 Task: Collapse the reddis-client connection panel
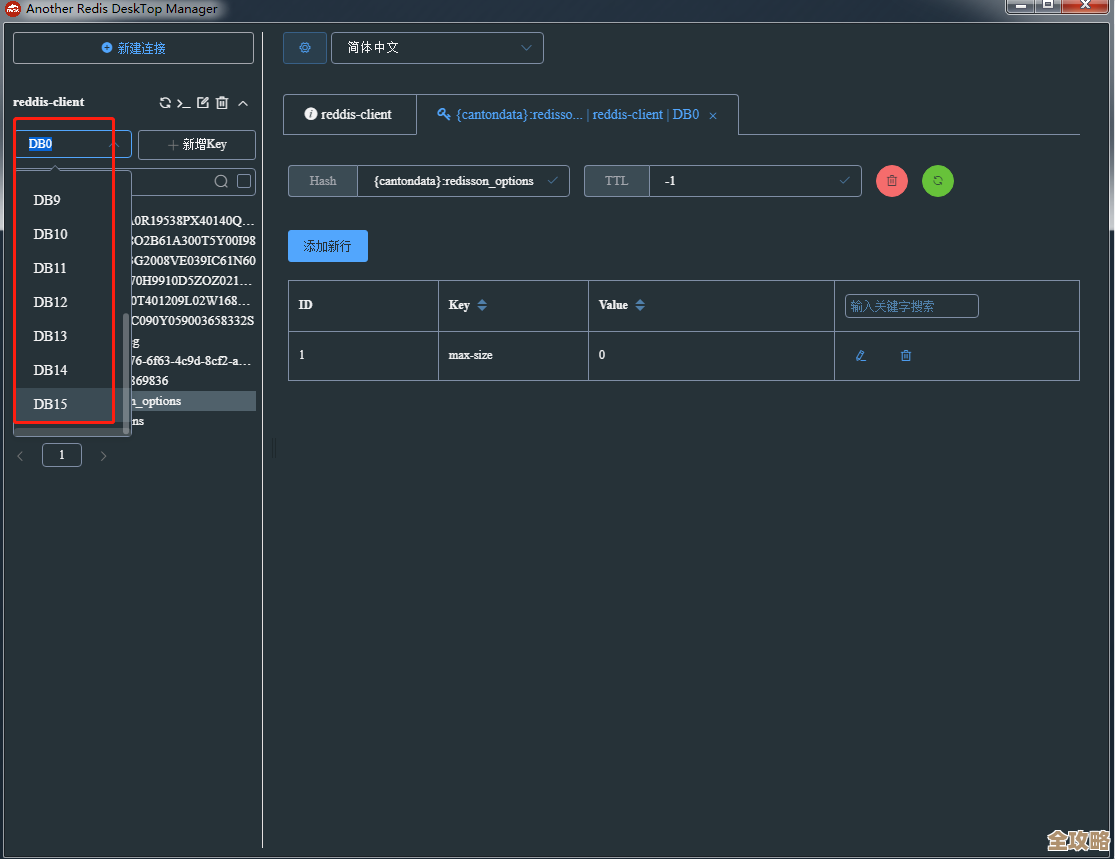coord(243,103)
